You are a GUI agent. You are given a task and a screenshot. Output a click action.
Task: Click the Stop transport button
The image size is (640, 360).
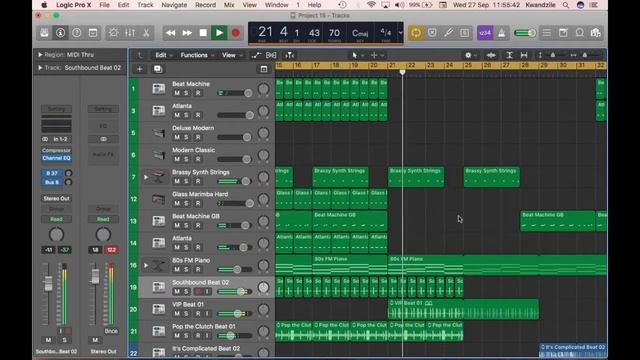click(203, 33)
